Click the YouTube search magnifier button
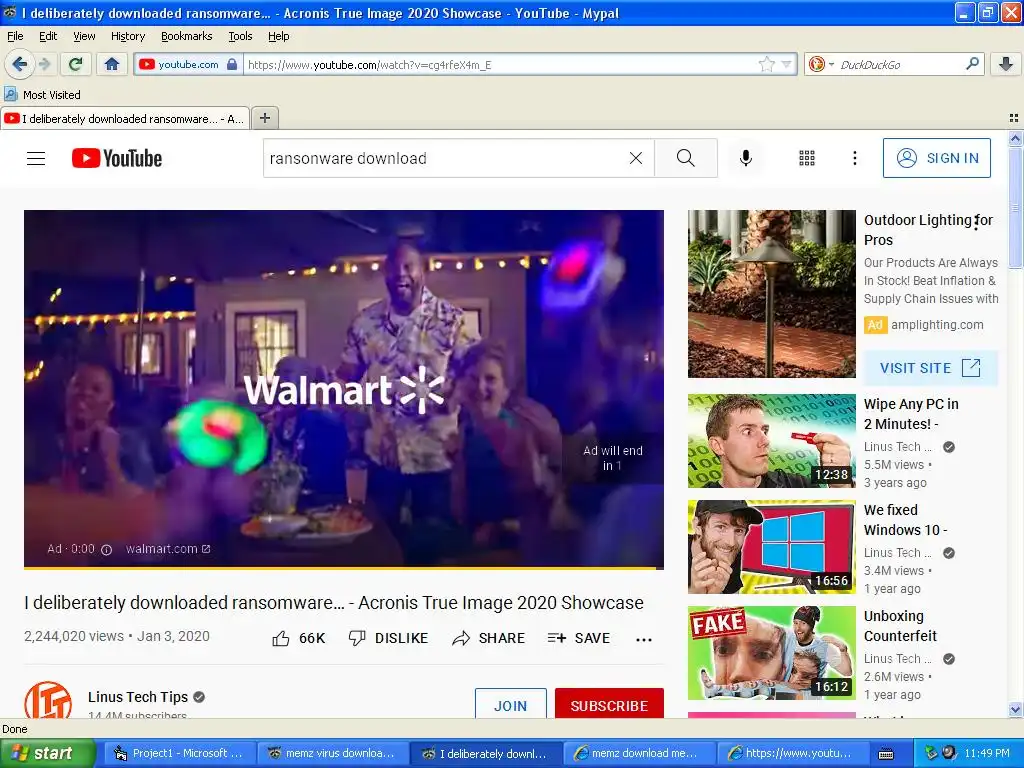This screenshot has height=768, width=1024. (x=686, y=158)
